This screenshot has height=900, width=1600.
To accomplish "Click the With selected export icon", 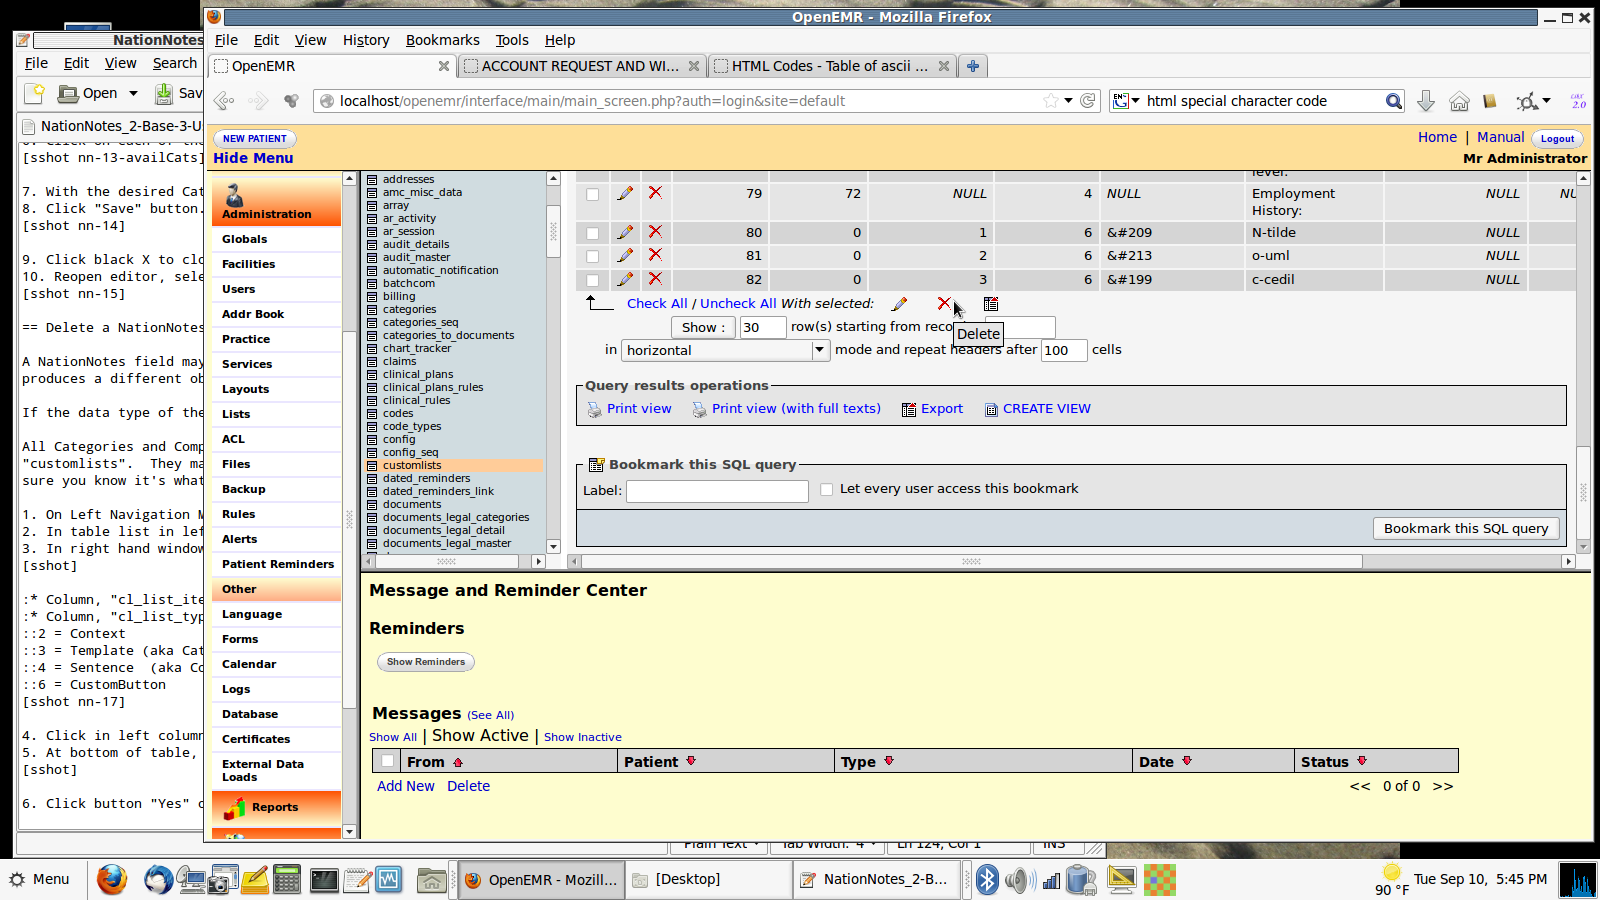I will tap(991, 304).
